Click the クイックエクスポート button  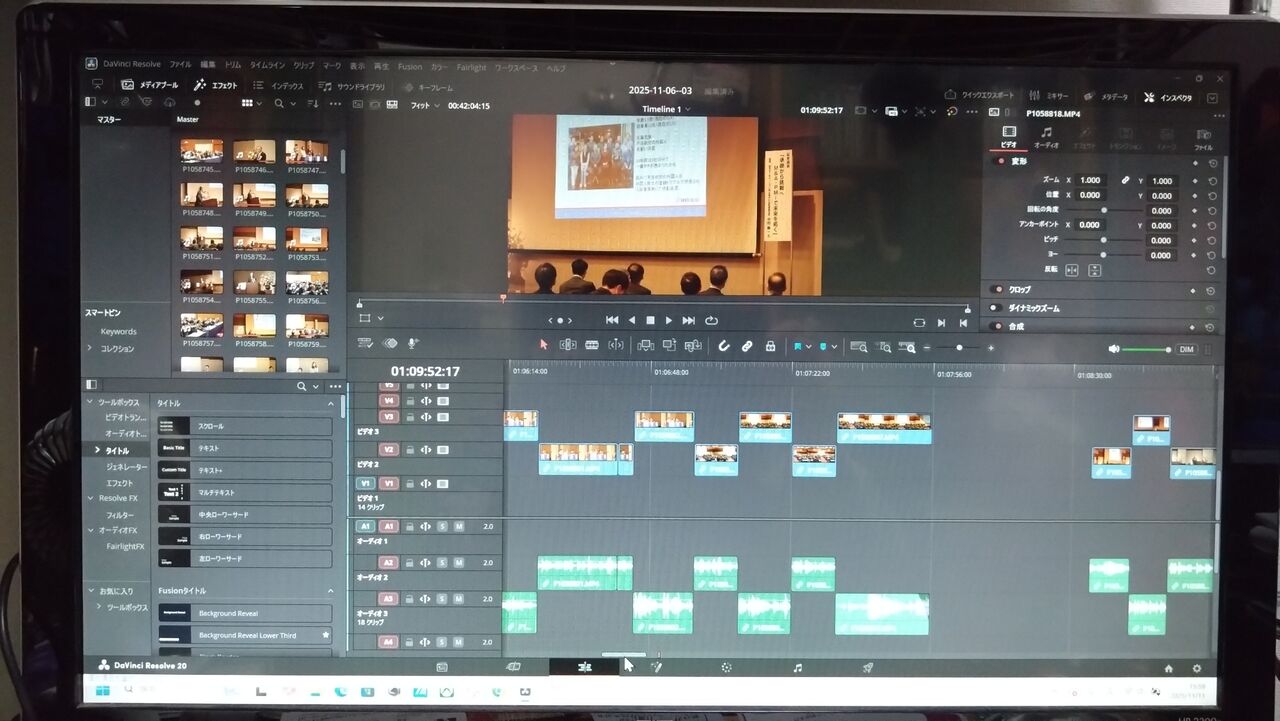click(979, 95)
